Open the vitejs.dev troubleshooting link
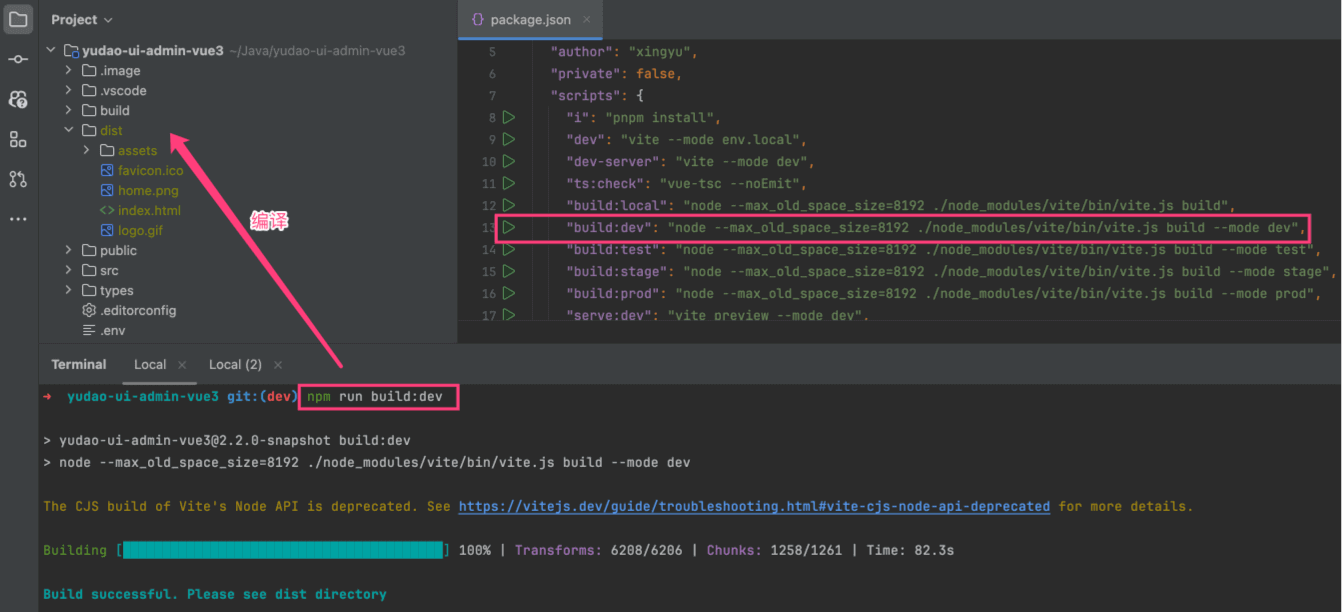Image resolution: width=1342 pixels, height=612 pixels. click(x=754, y=507)
